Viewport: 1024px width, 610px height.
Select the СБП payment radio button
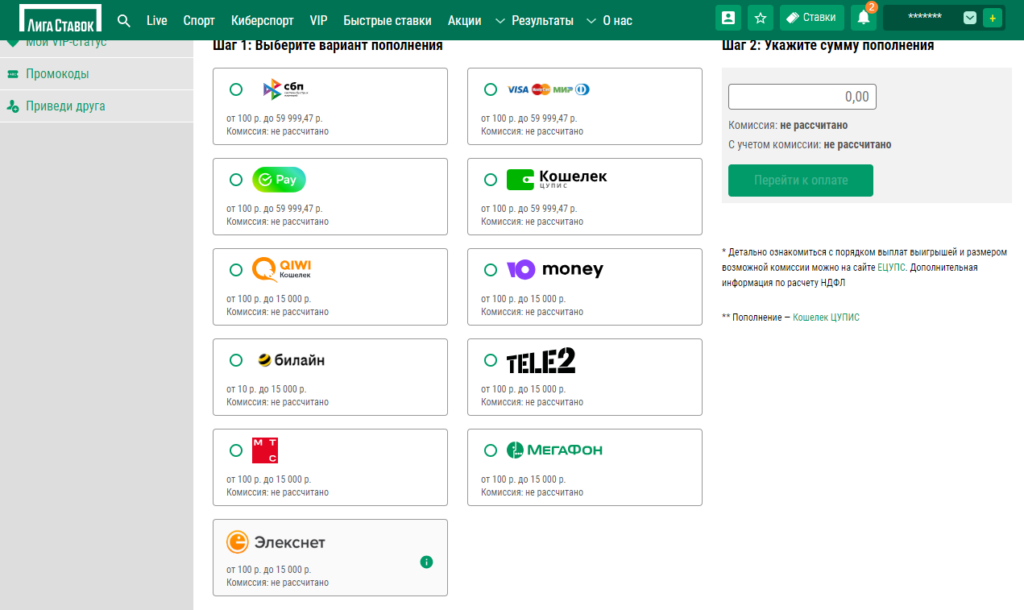(x=236, y=89)
